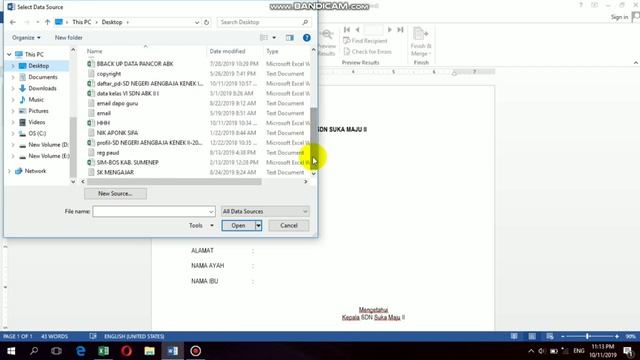Click Find Recipient in Word ribbon
Screen dimensions: 640x360
tap(365, 41)
